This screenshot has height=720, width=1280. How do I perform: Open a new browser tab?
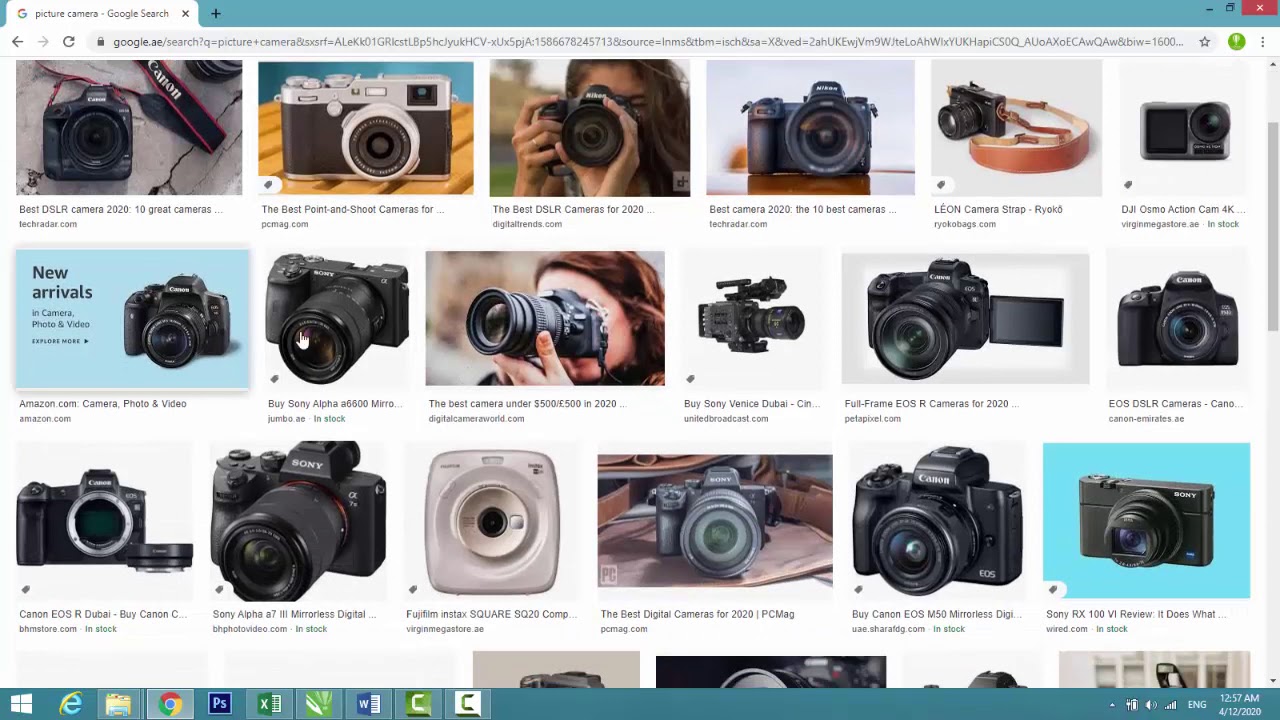(216, 14)
